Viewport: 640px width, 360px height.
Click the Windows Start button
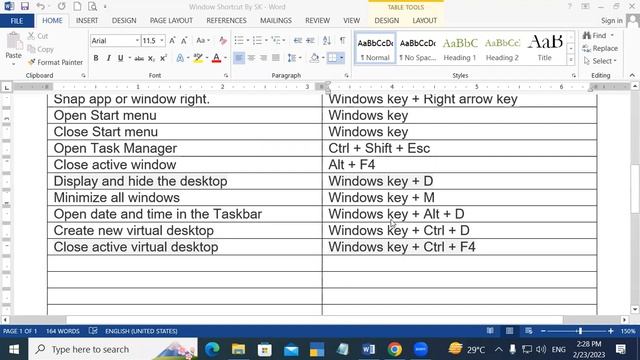pos(14,349)
